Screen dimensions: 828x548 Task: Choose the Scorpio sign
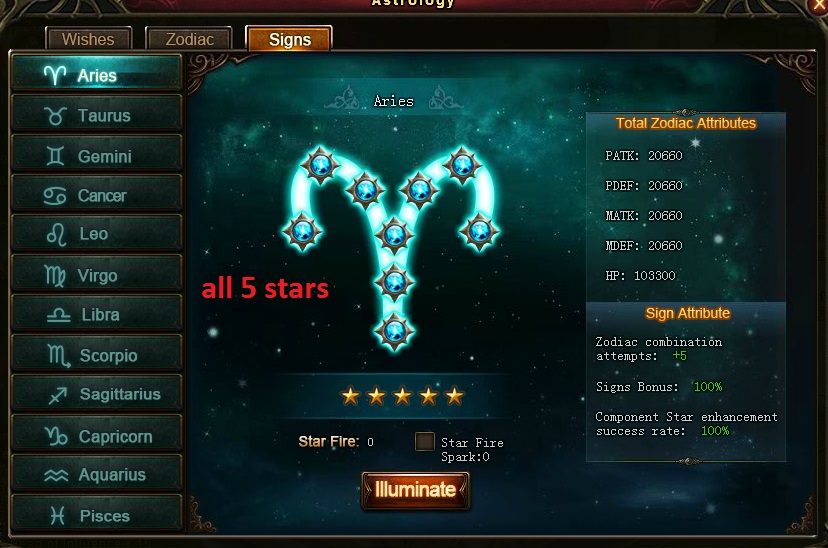[96, 355]
